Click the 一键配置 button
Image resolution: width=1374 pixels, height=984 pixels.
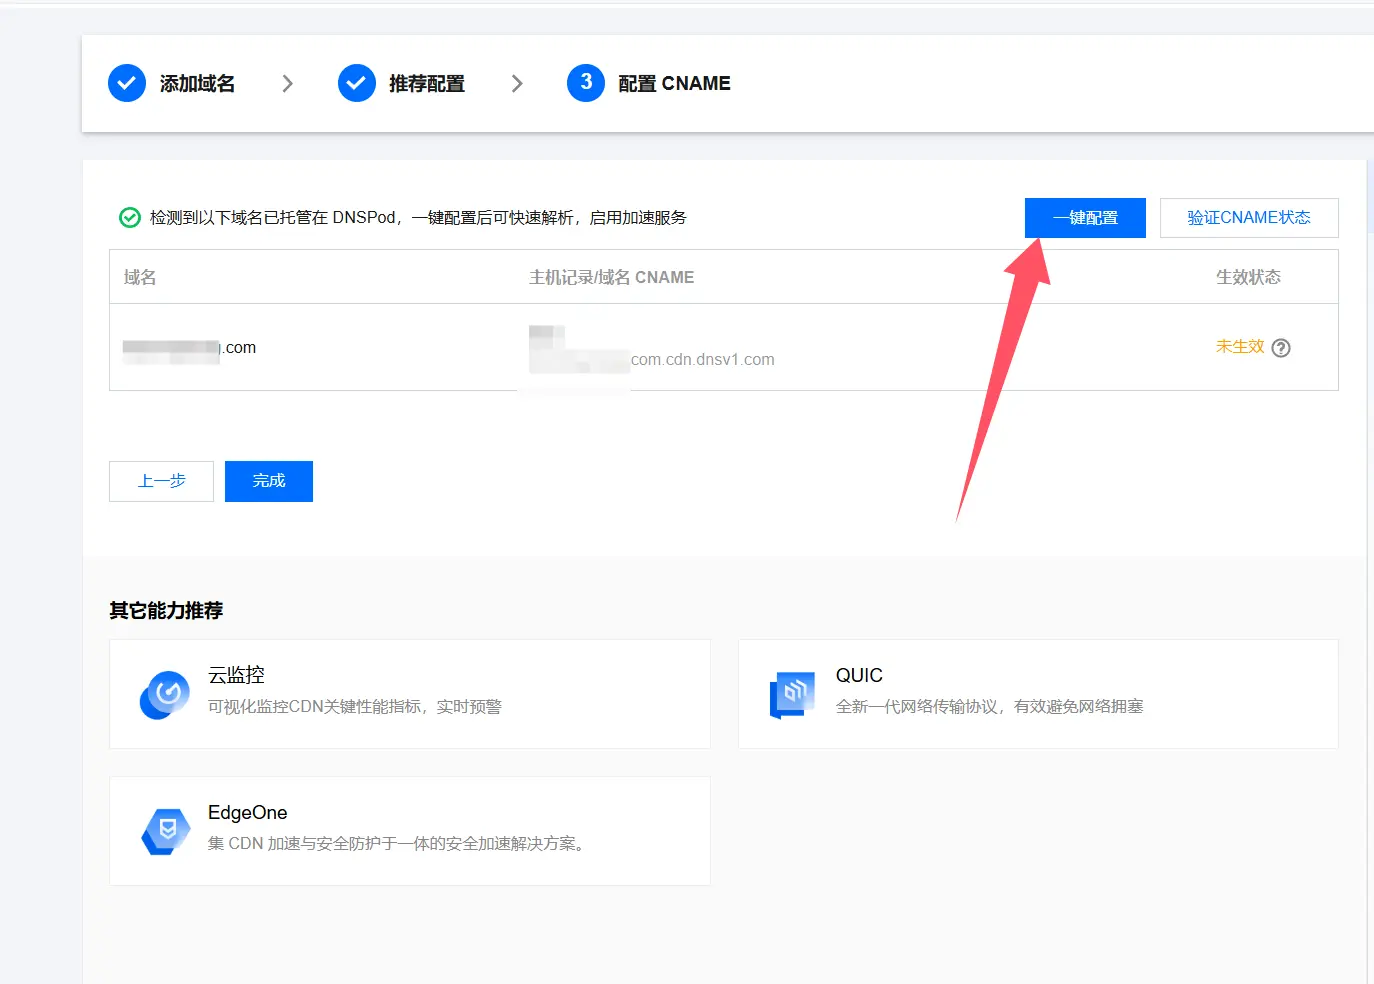click(x=1085, y=218)
